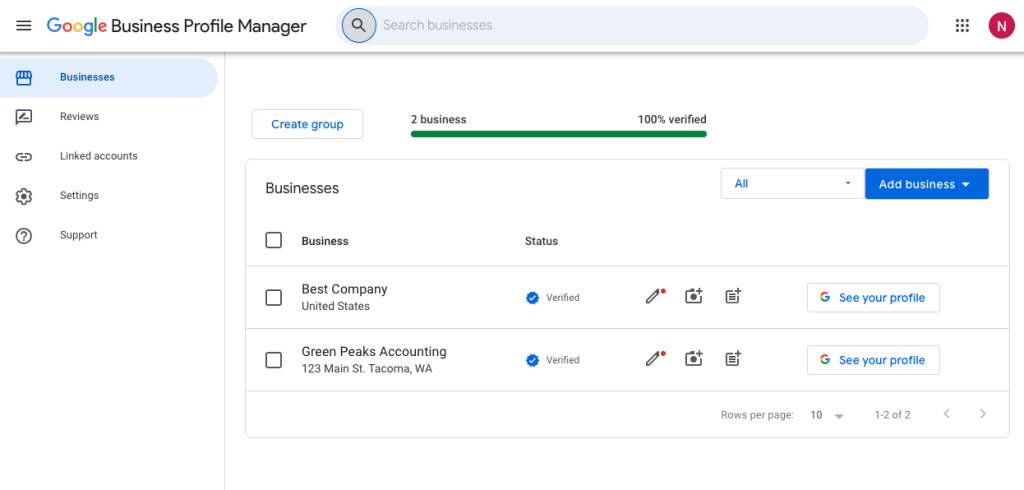
Task: See your profile for Green Peaks Accounting
Action: tap(873, 360)
